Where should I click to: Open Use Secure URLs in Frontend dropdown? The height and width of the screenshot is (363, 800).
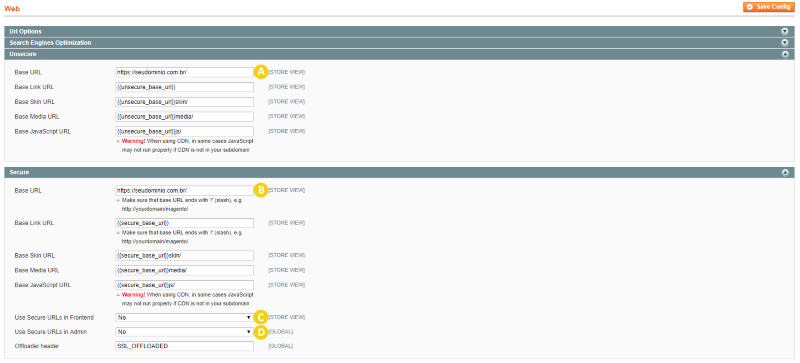click(x=185, y=317)
